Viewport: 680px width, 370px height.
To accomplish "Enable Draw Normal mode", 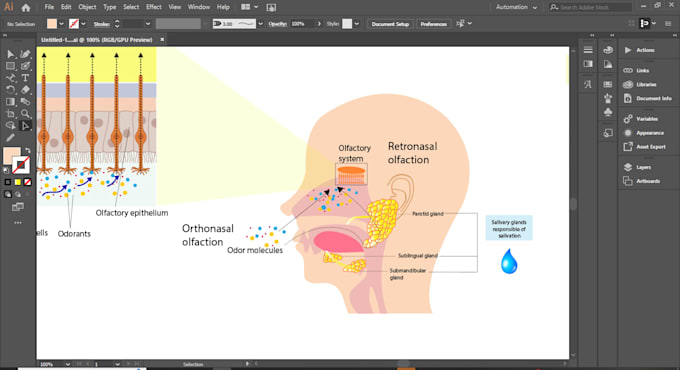I will [8, 195].
